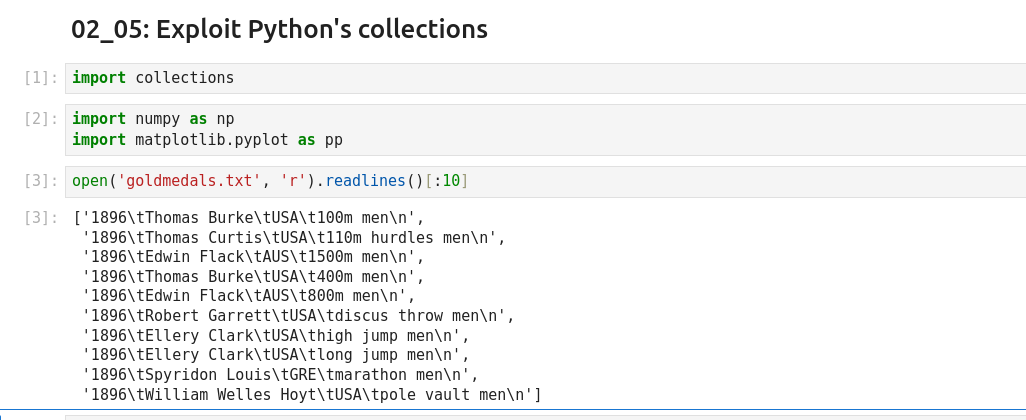Place cursor on "import matplotlib.pyplot as pp" line
This screenshot has height=420, width=1026.
pos(207,140)
